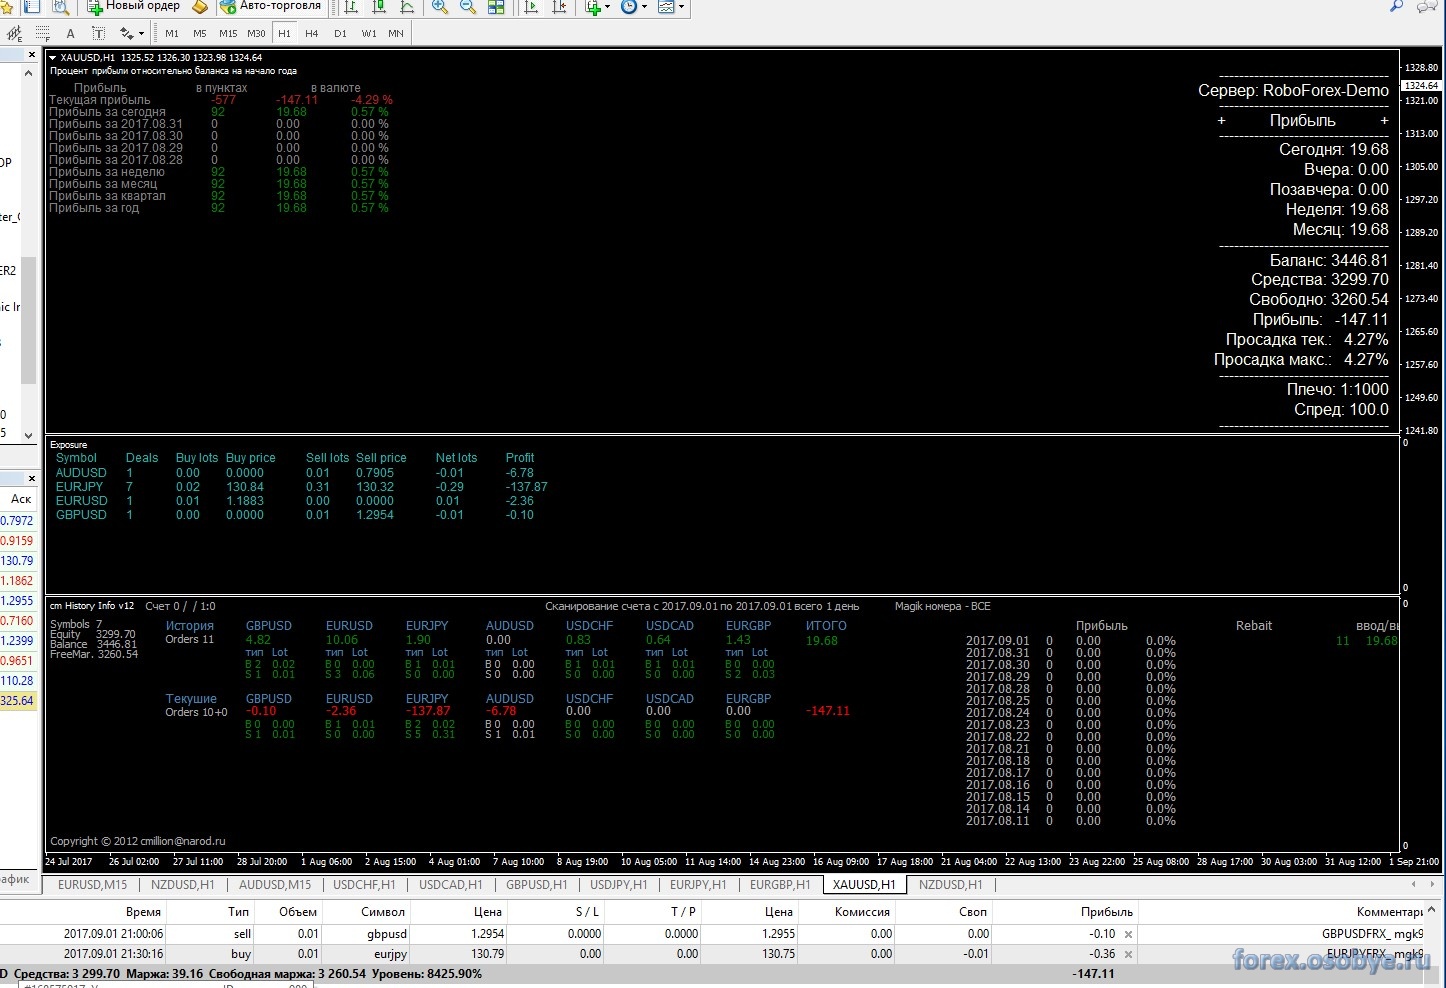Select the Fibonacci retracement tool

pos(43,33)
